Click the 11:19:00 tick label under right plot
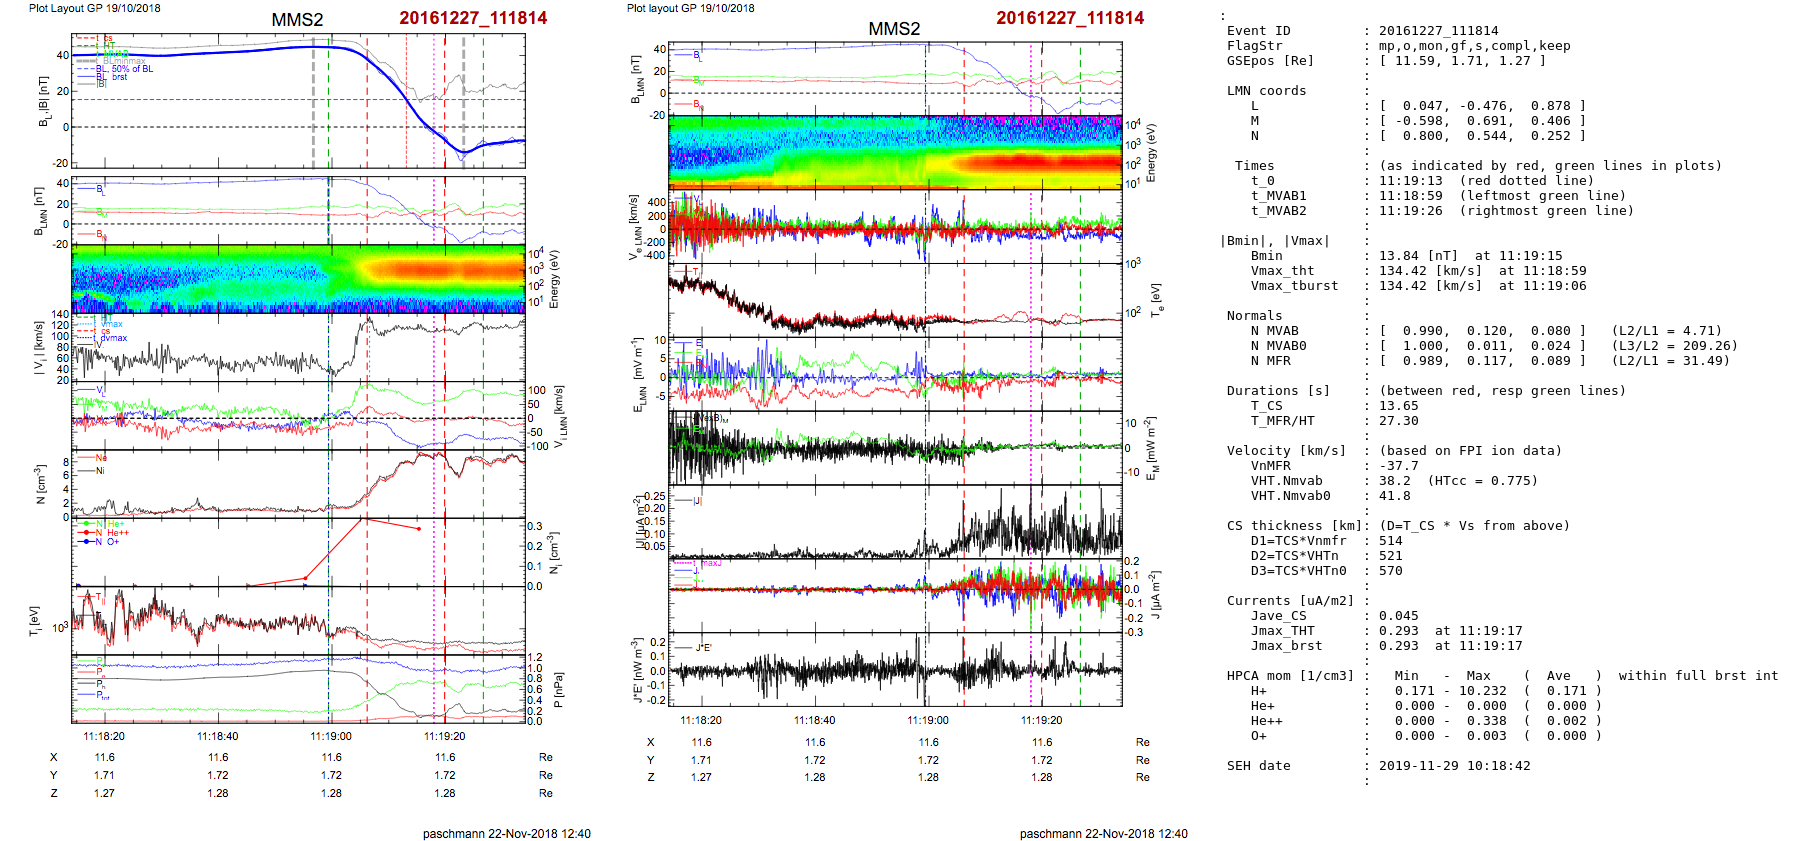The width and height of the screenshot is (1804, 841). click(x=928, y=720)
